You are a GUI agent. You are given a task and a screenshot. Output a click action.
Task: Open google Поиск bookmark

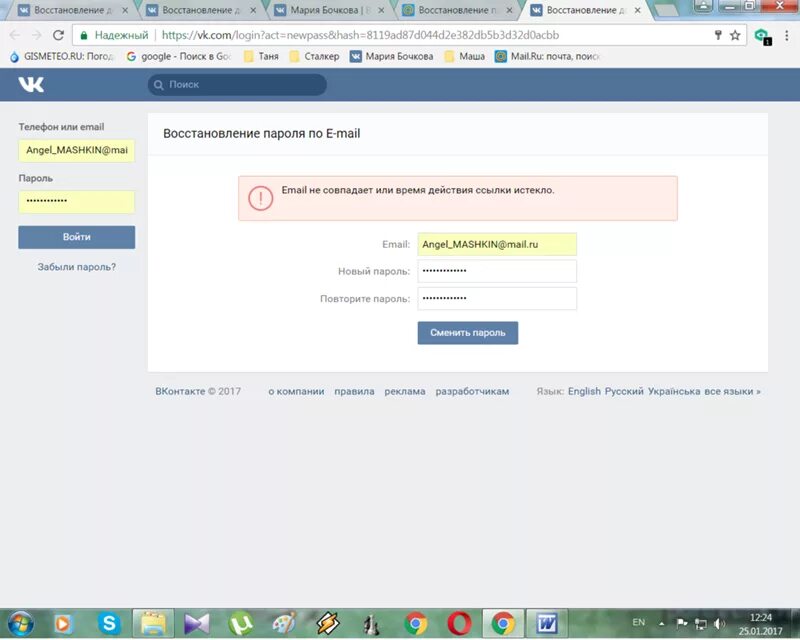point(179,56)
